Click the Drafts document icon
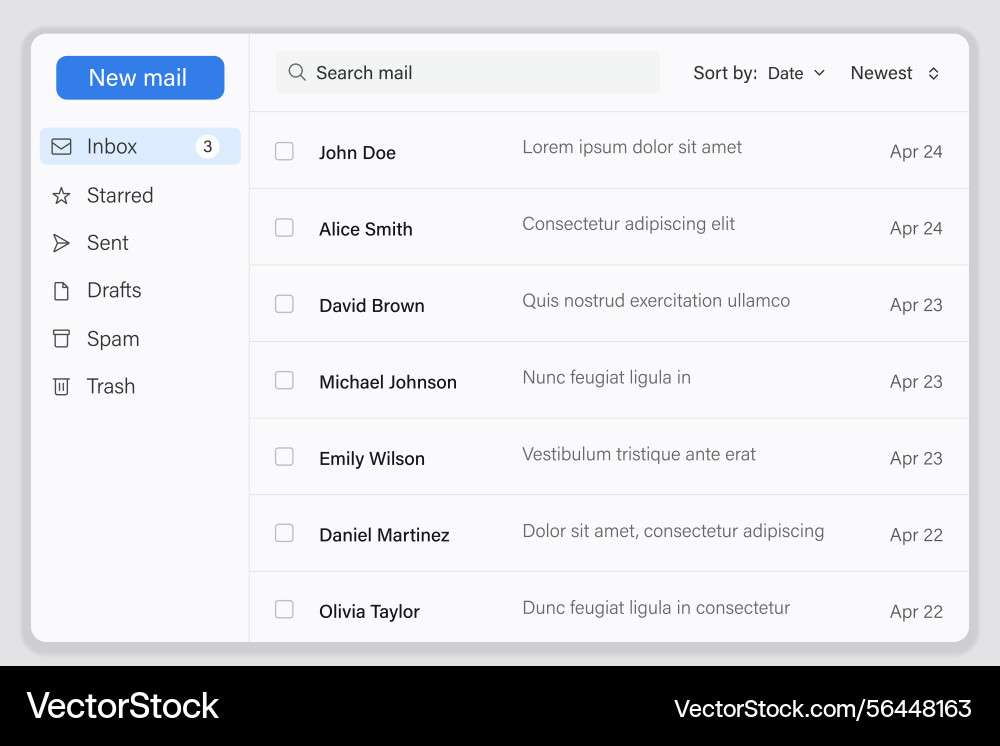This screenshot has height=746, width=1000. 61,291
